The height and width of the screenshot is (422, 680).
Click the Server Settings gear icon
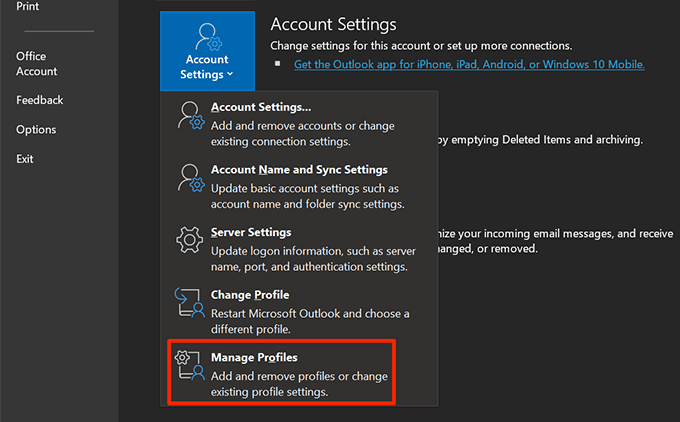190,242
